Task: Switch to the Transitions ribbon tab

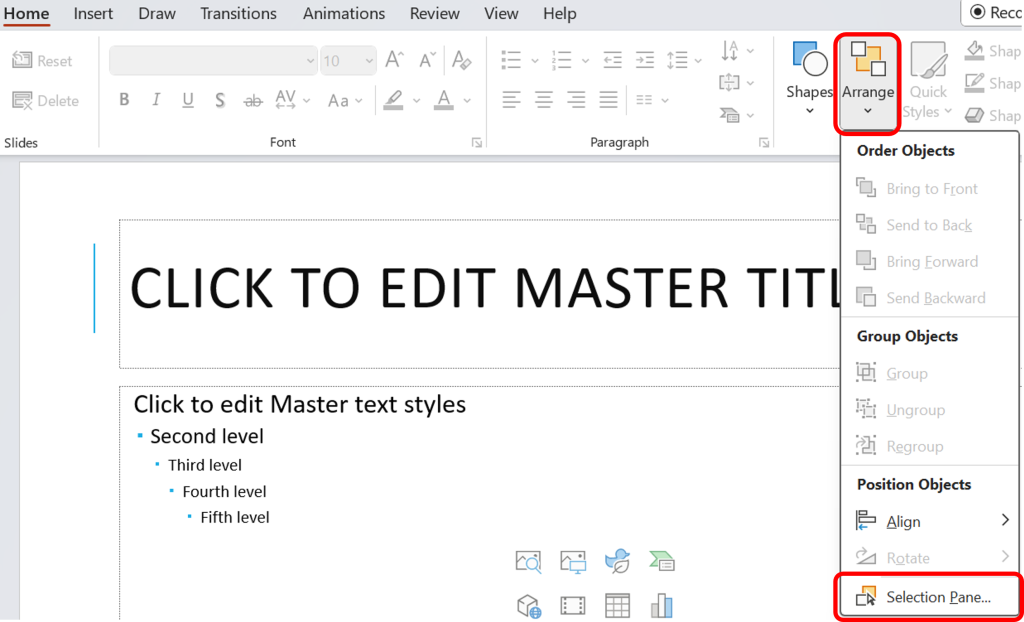Action: pyautogui.click(x=238, y=13)
